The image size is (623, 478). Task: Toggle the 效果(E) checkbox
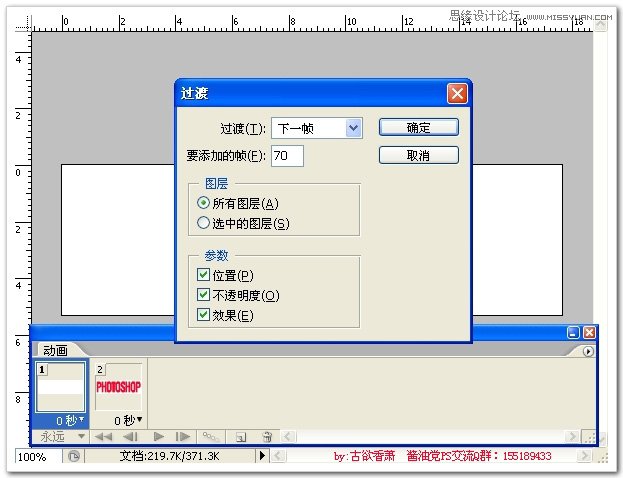click(x=203, y=315)
